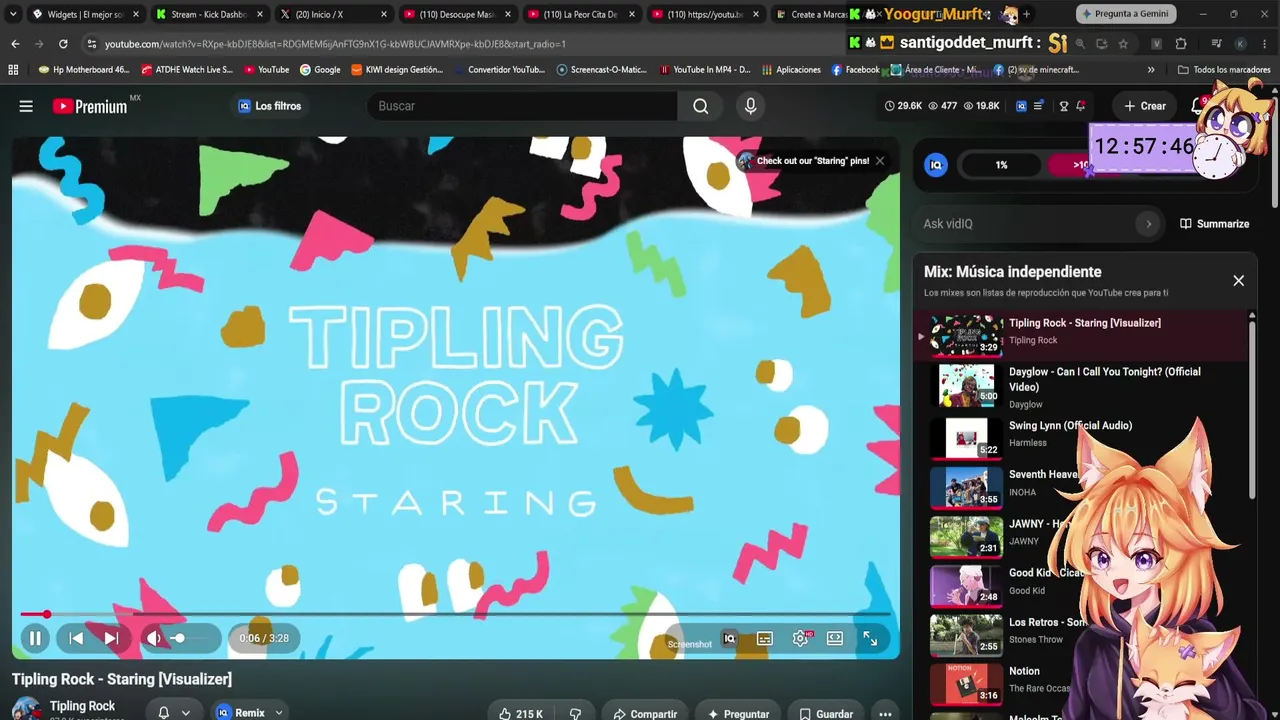Seek on the video progress bar

click(456, 614)
